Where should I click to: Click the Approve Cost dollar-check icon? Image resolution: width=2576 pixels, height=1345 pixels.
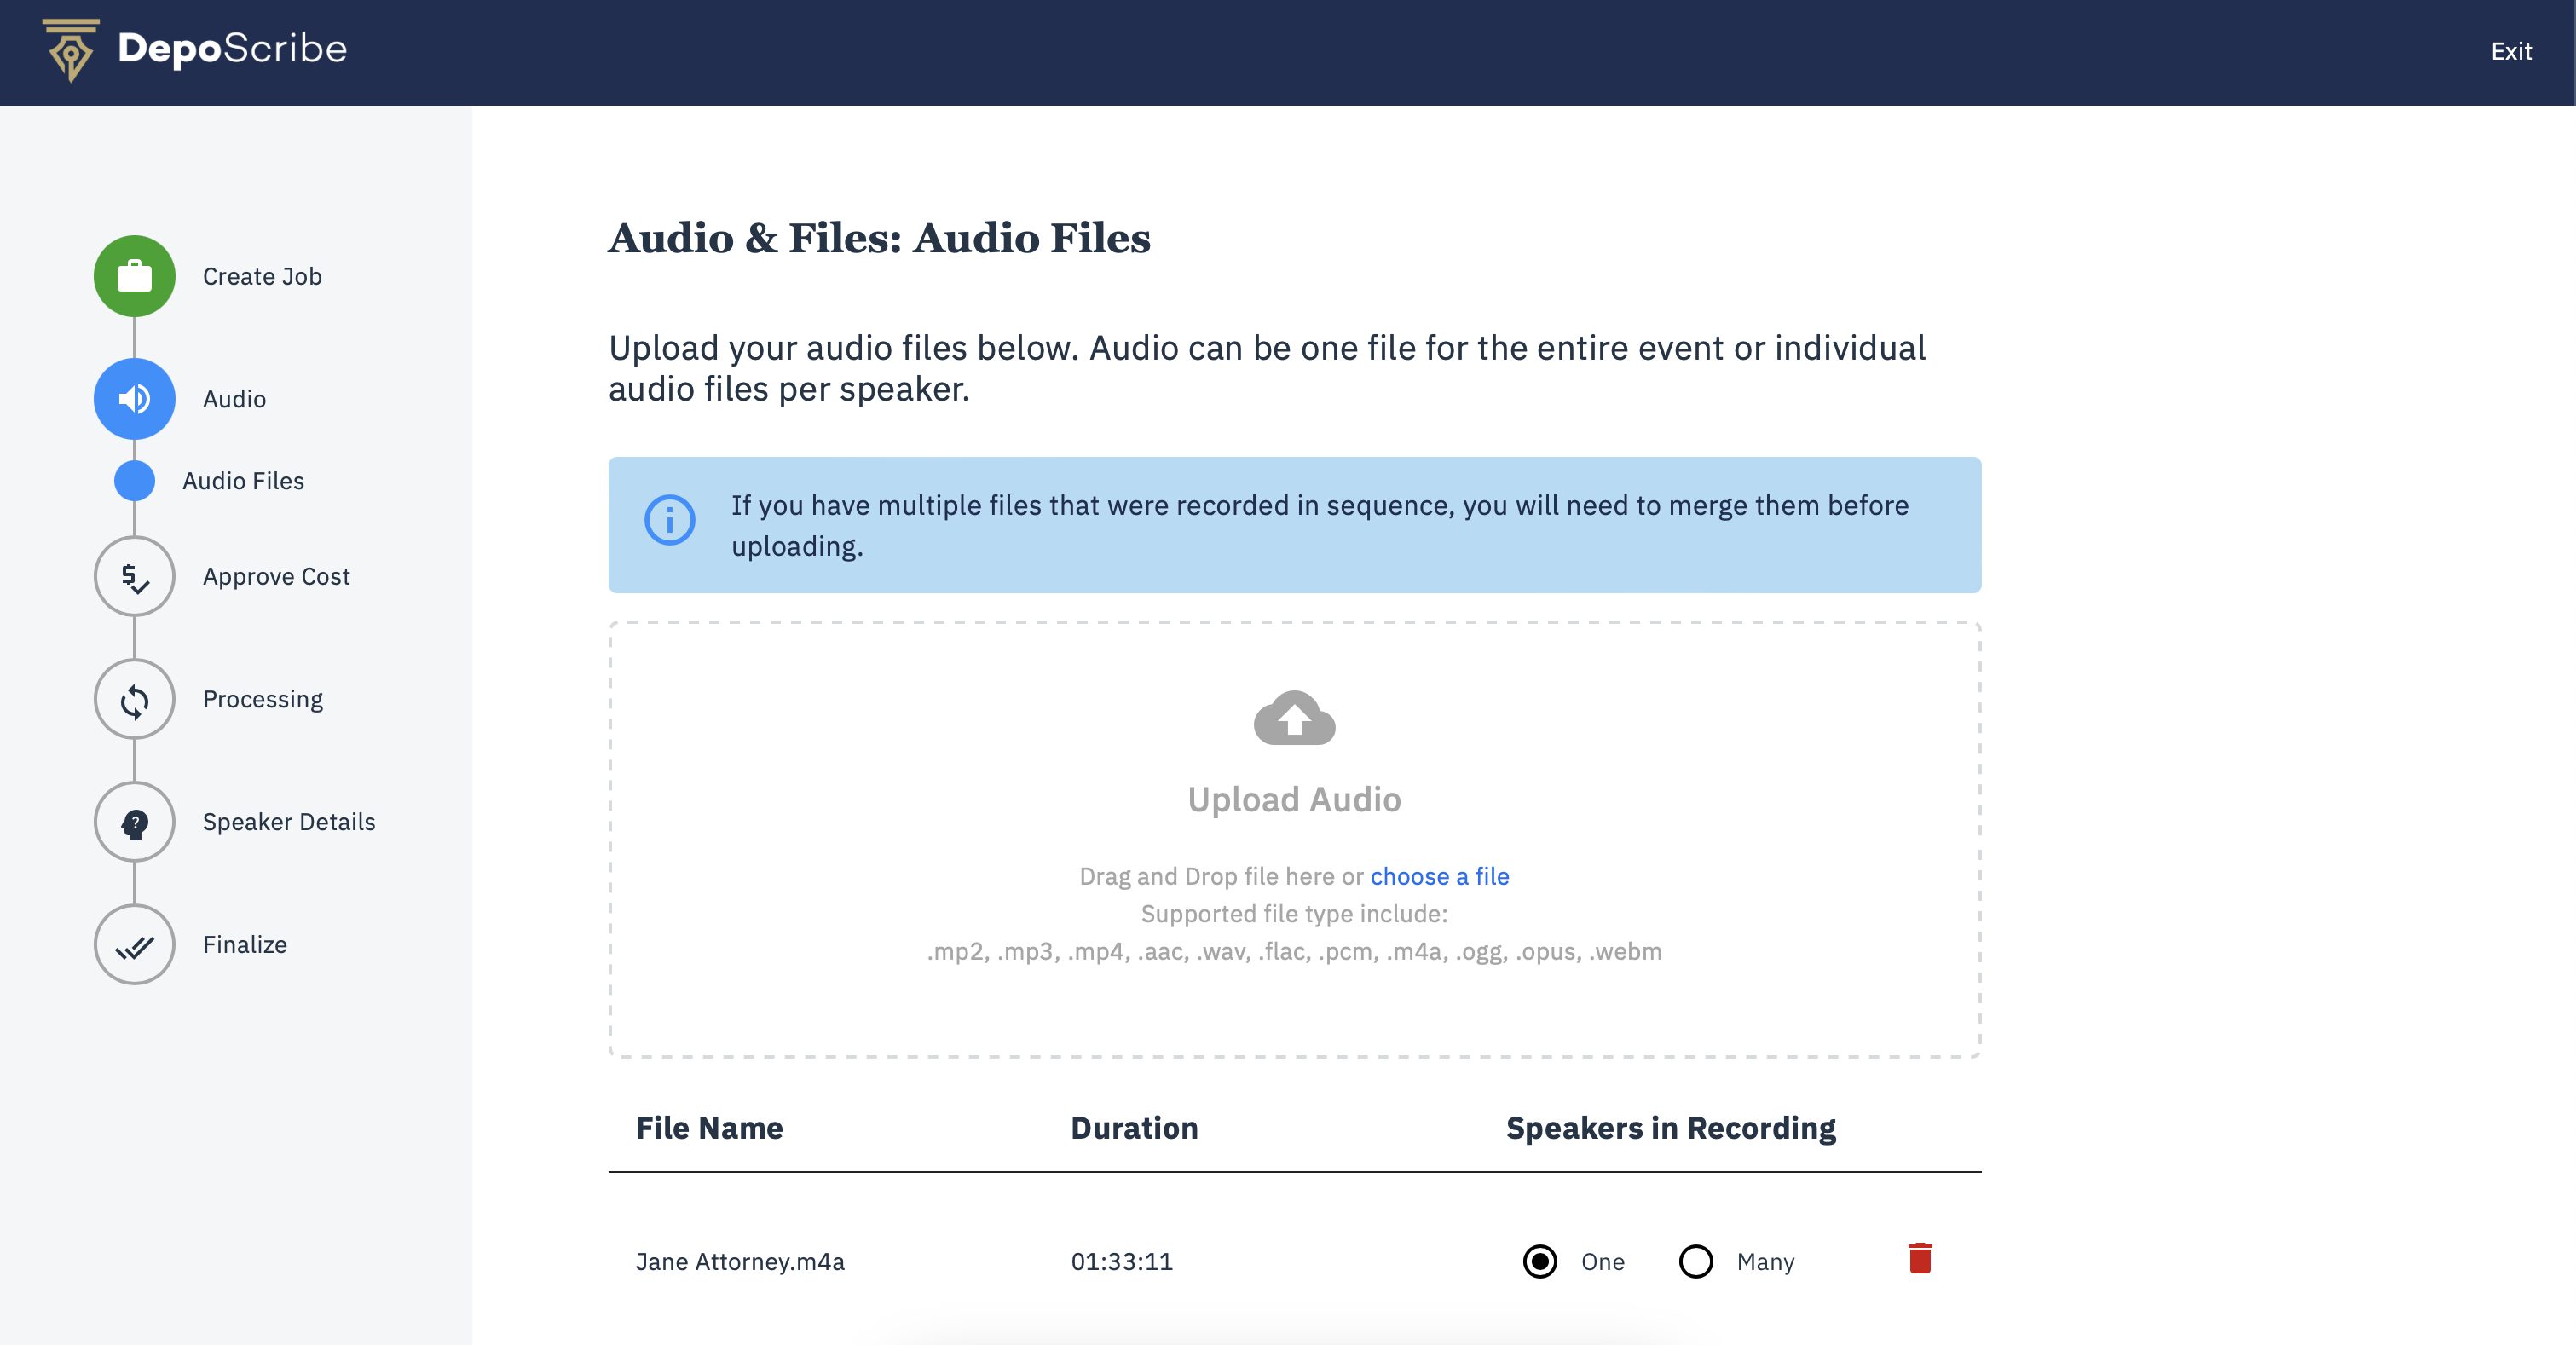point(134,577)
